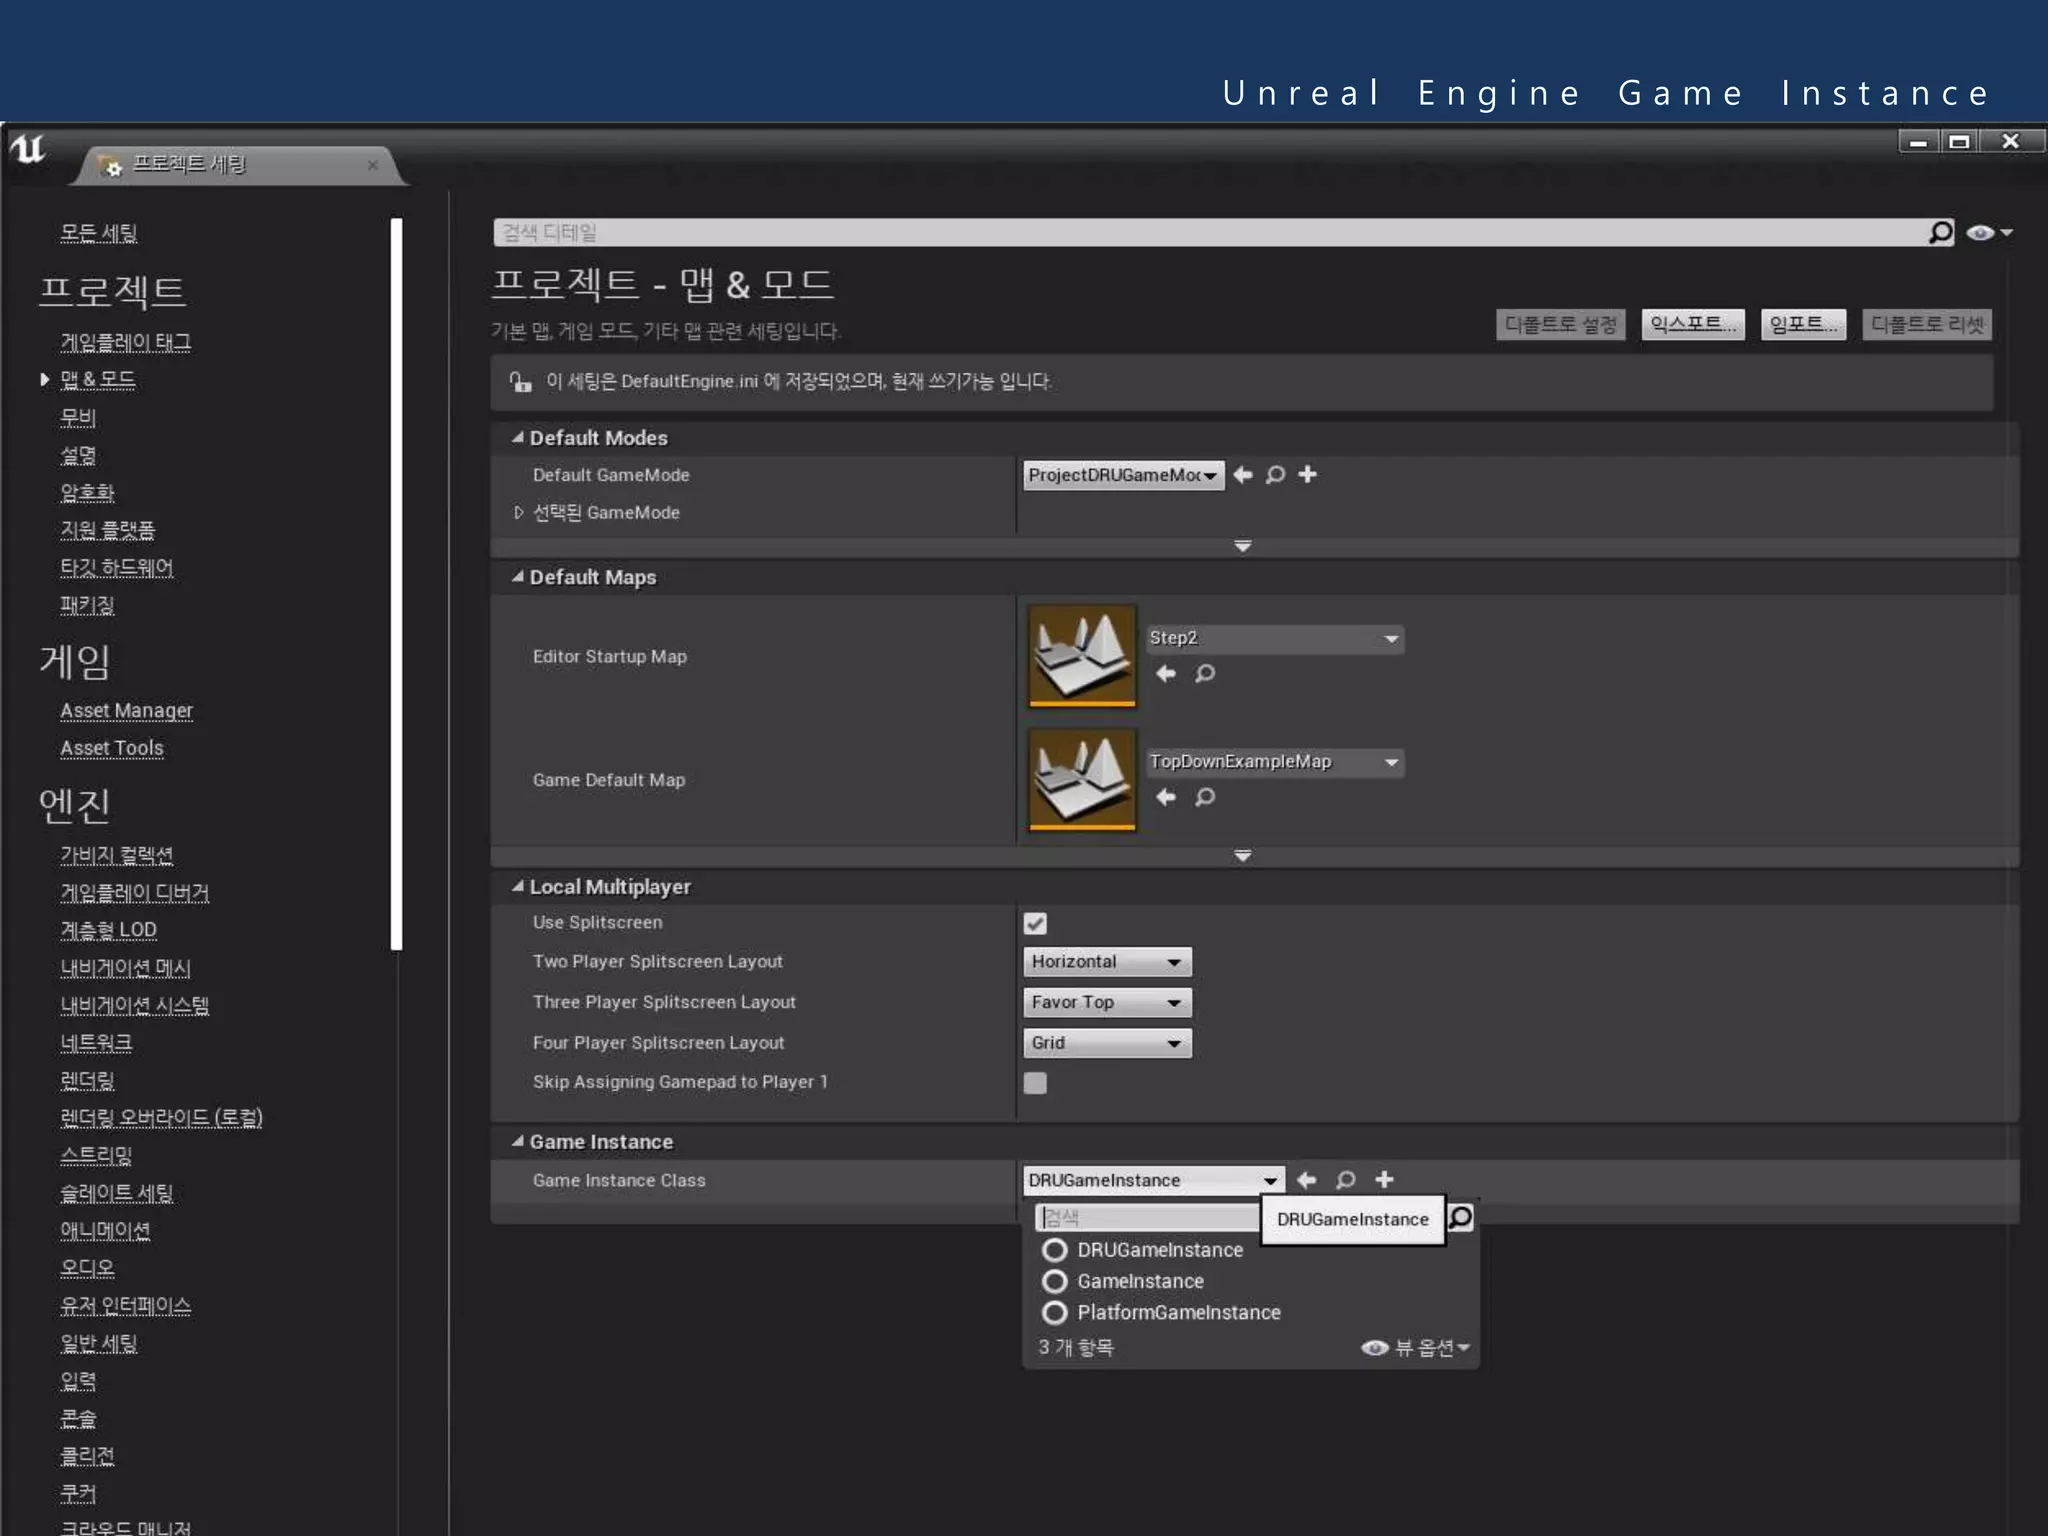Click the plus icon next to Game Instance Class
This screenshot has height=1536, width=2048.
click(1384, 1179)
